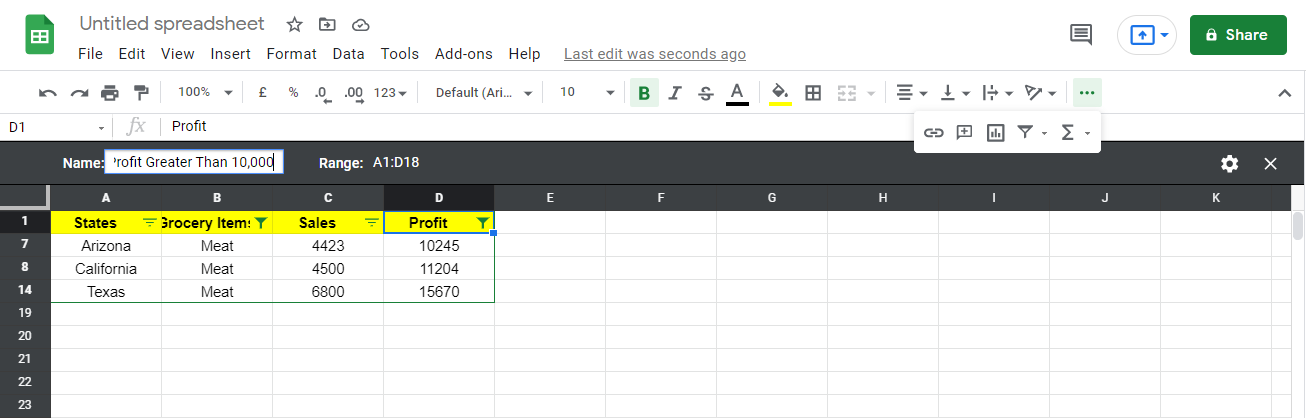
Task: Open the Profit column filter dropdown
Action: point(483,223)
